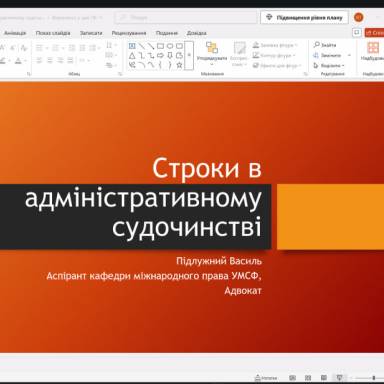Select the Right Brace shape
384x384 pixels.
point(170,65)
